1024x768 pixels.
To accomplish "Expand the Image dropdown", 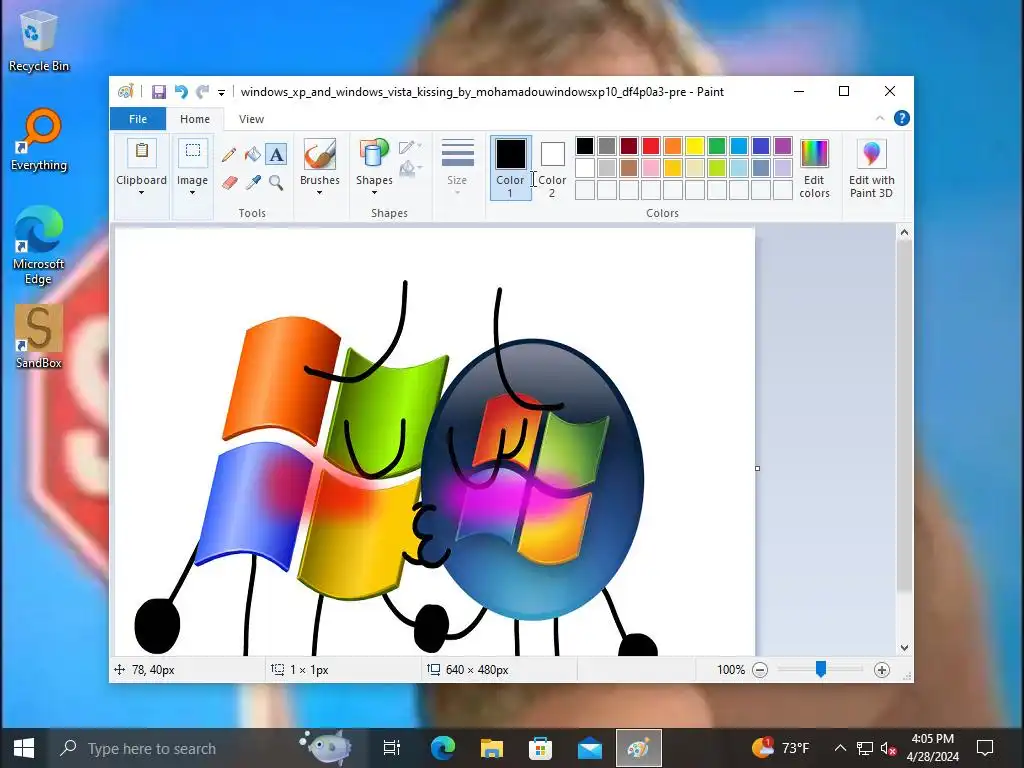I will coord(192,193).
